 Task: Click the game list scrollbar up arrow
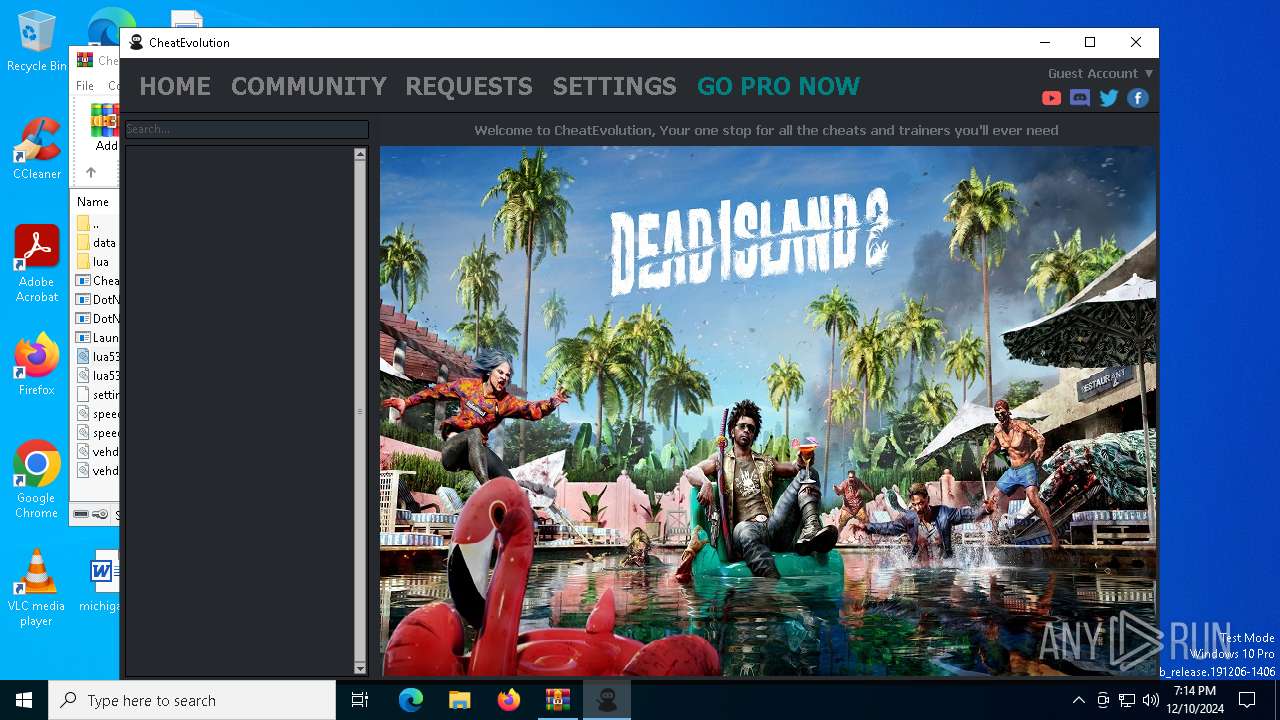coord(360,155)
